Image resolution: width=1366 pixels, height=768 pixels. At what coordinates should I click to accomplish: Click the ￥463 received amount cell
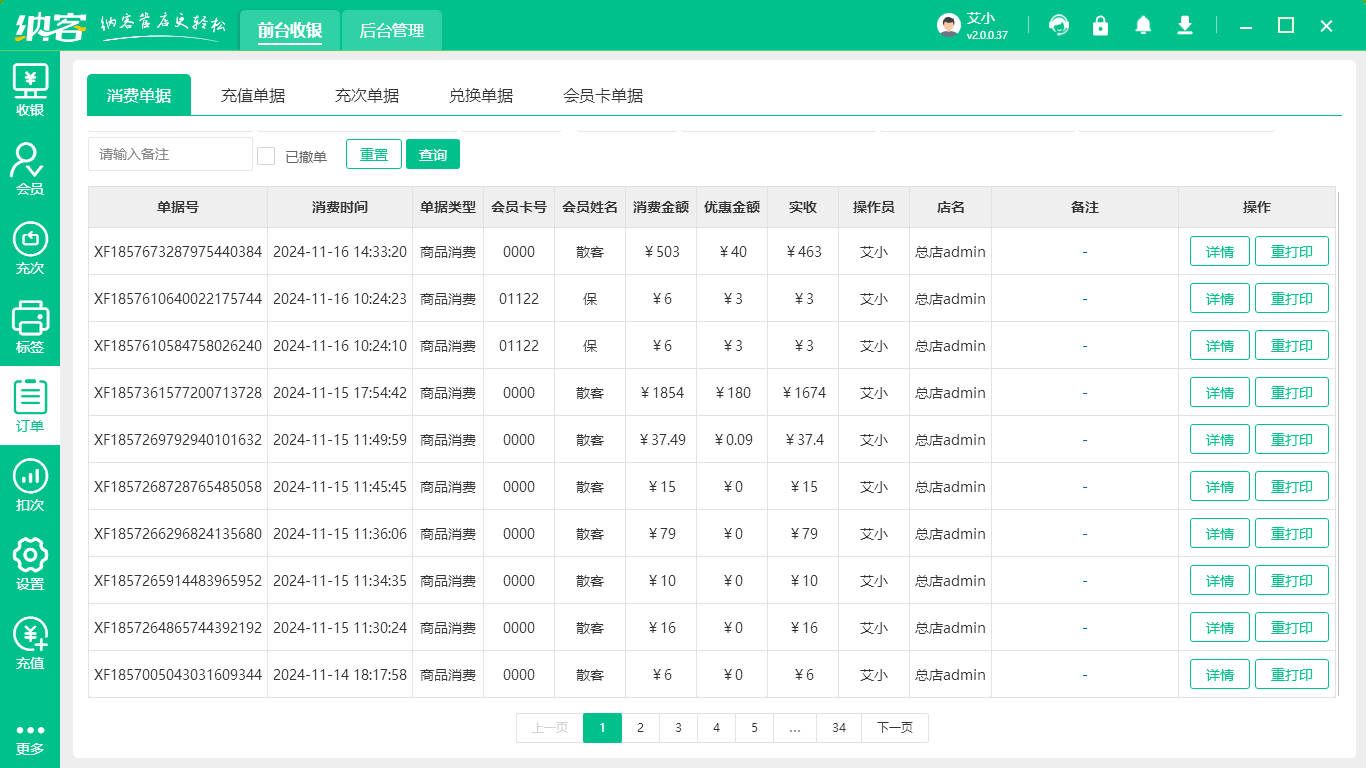coord(803,252)
